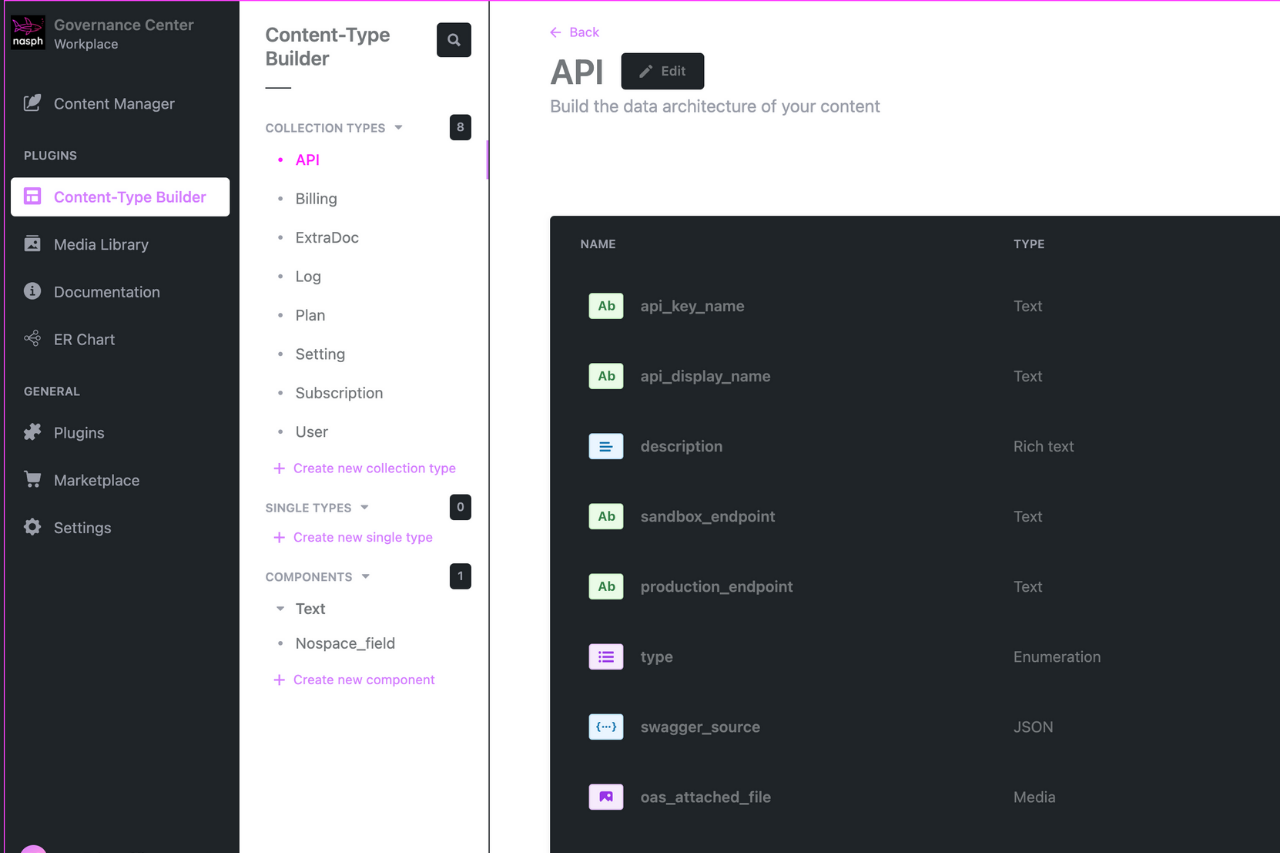Image resolution: width=1280 pixels, height=853 pixels.
Task: Click the Enumeration icon beside the type field
Action: [606, 657]
